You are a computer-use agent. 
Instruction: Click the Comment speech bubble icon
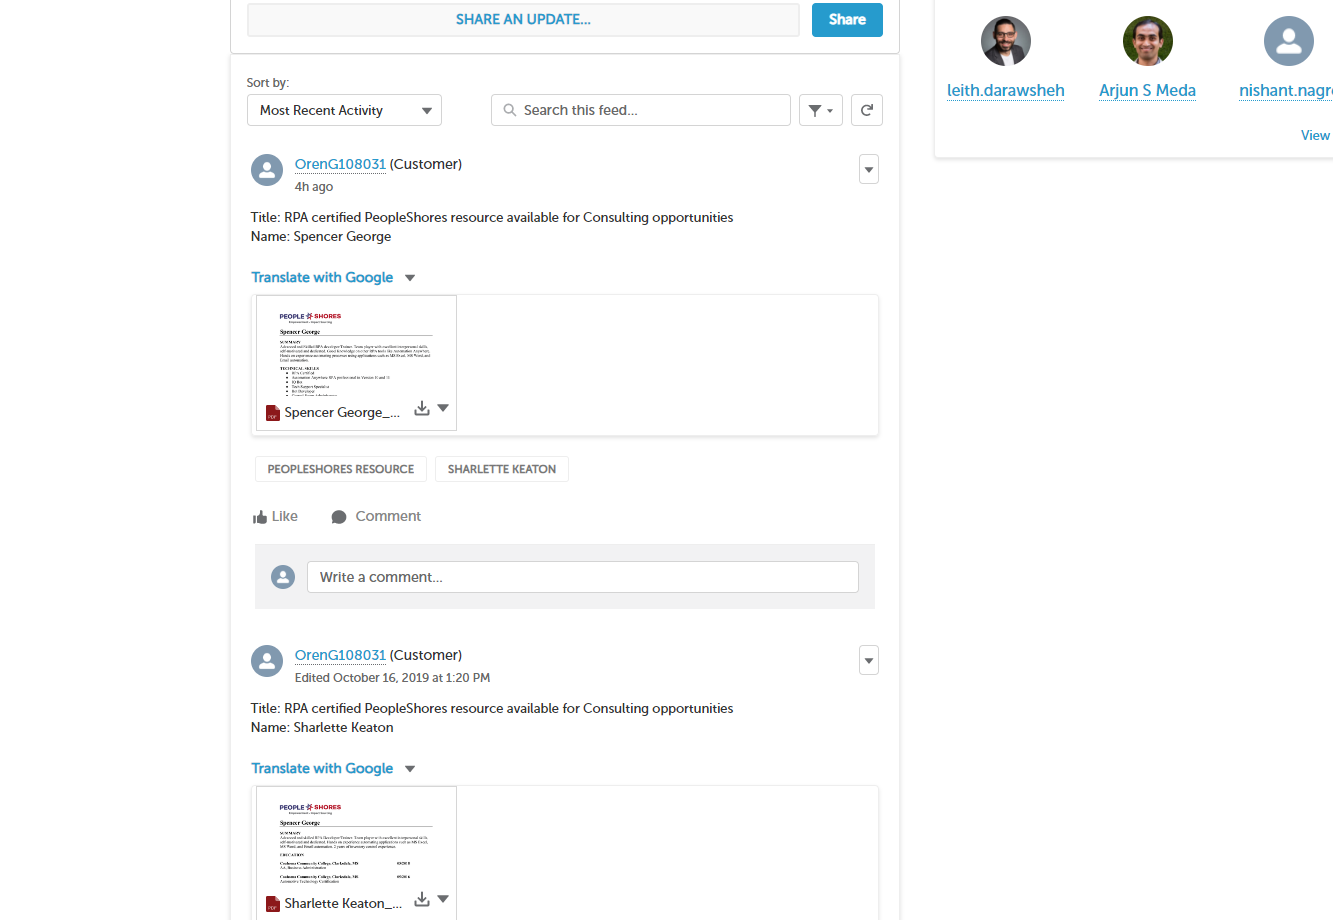pos(339,517)
